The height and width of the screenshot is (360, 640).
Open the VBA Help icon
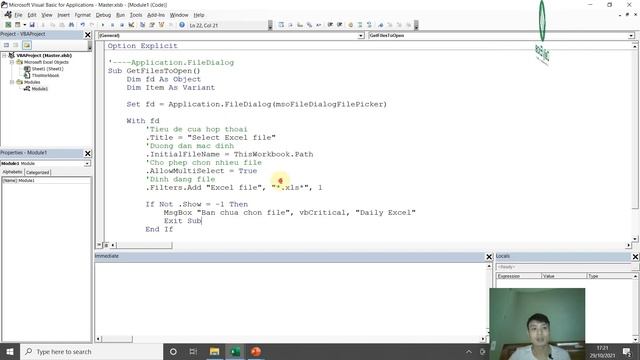tap(182, 25)
